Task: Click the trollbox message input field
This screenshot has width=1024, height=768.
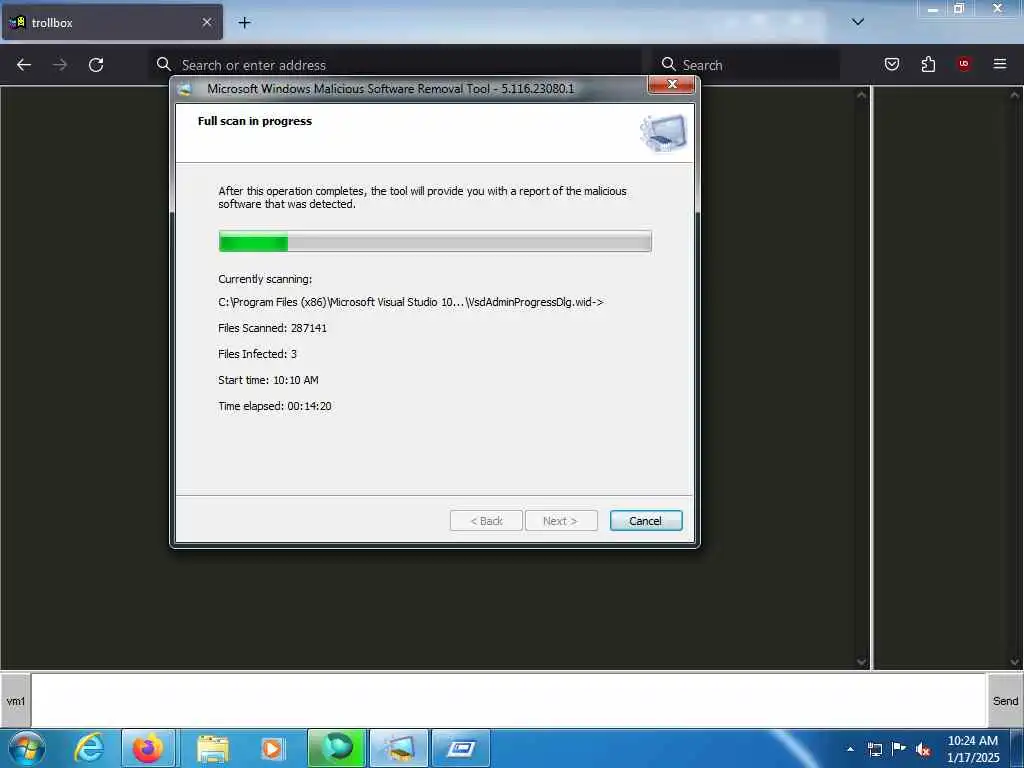Action: click(508, 701)
